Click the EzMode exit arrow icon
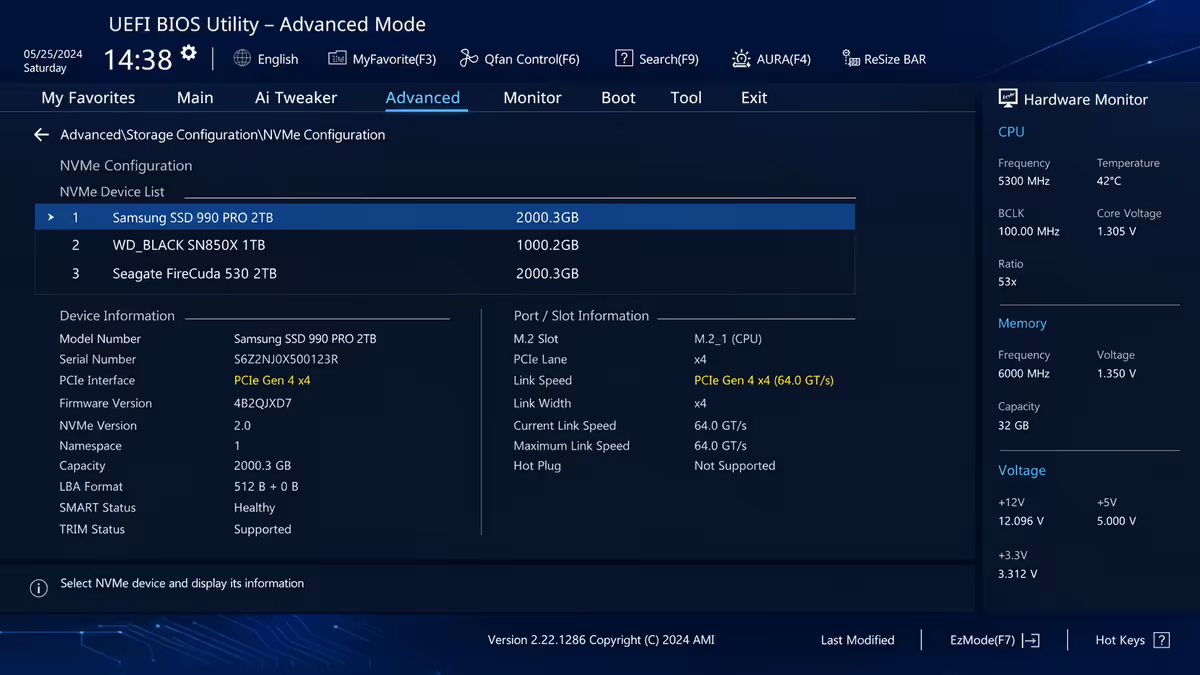The width and height of the screenshot is (1200, 675). (x=1031, y=640)
